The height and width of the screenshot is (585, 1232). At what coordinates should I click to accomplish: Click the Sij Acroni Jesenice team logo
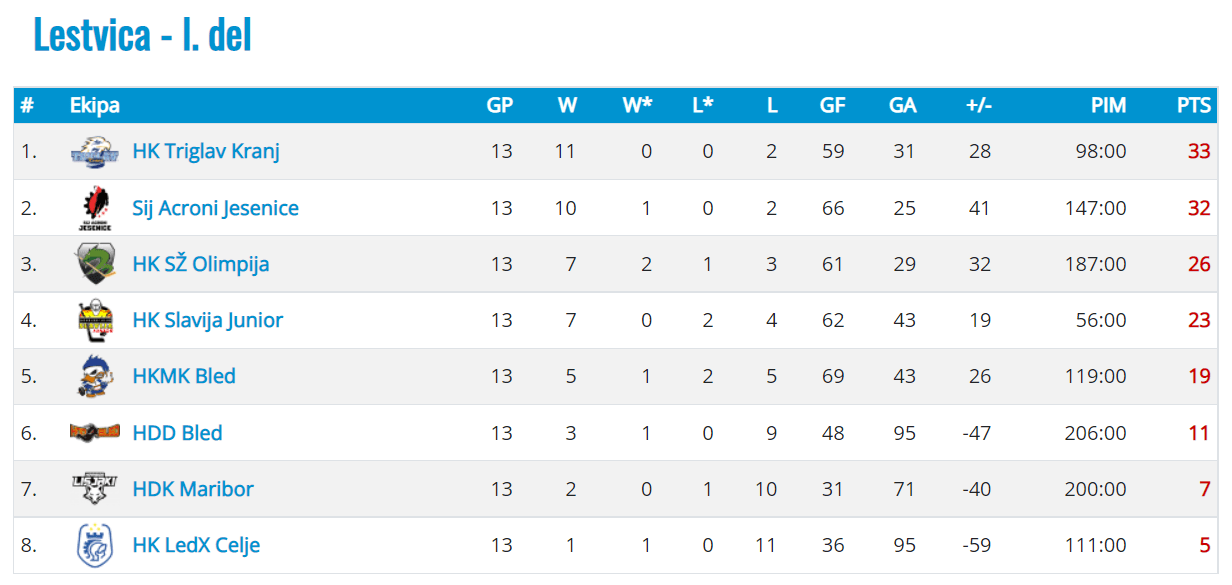(x=95, y=208)
